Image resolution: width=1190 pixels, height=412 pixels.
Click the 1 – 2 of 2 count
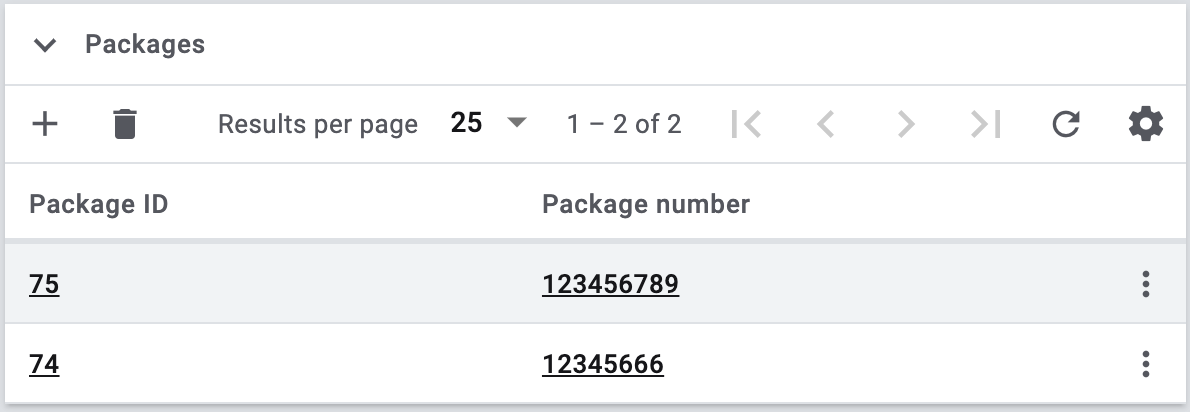coord(624,124)
